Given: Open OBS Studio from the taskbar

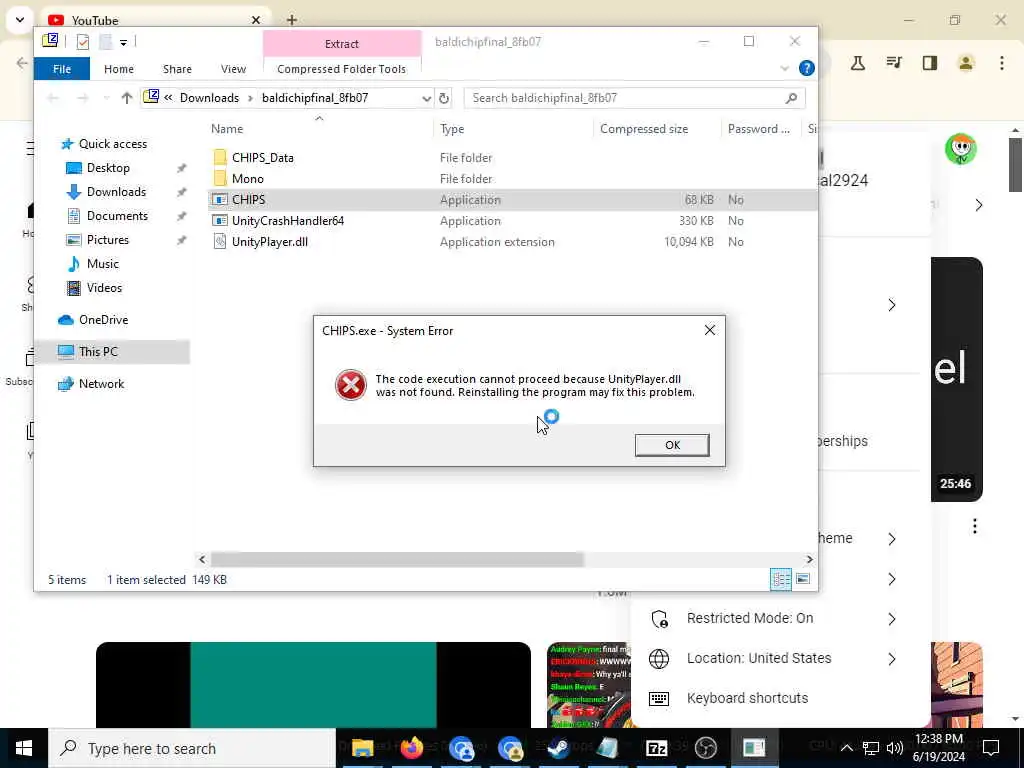Looking at the screenshot, I should click(x=705, y=748).
